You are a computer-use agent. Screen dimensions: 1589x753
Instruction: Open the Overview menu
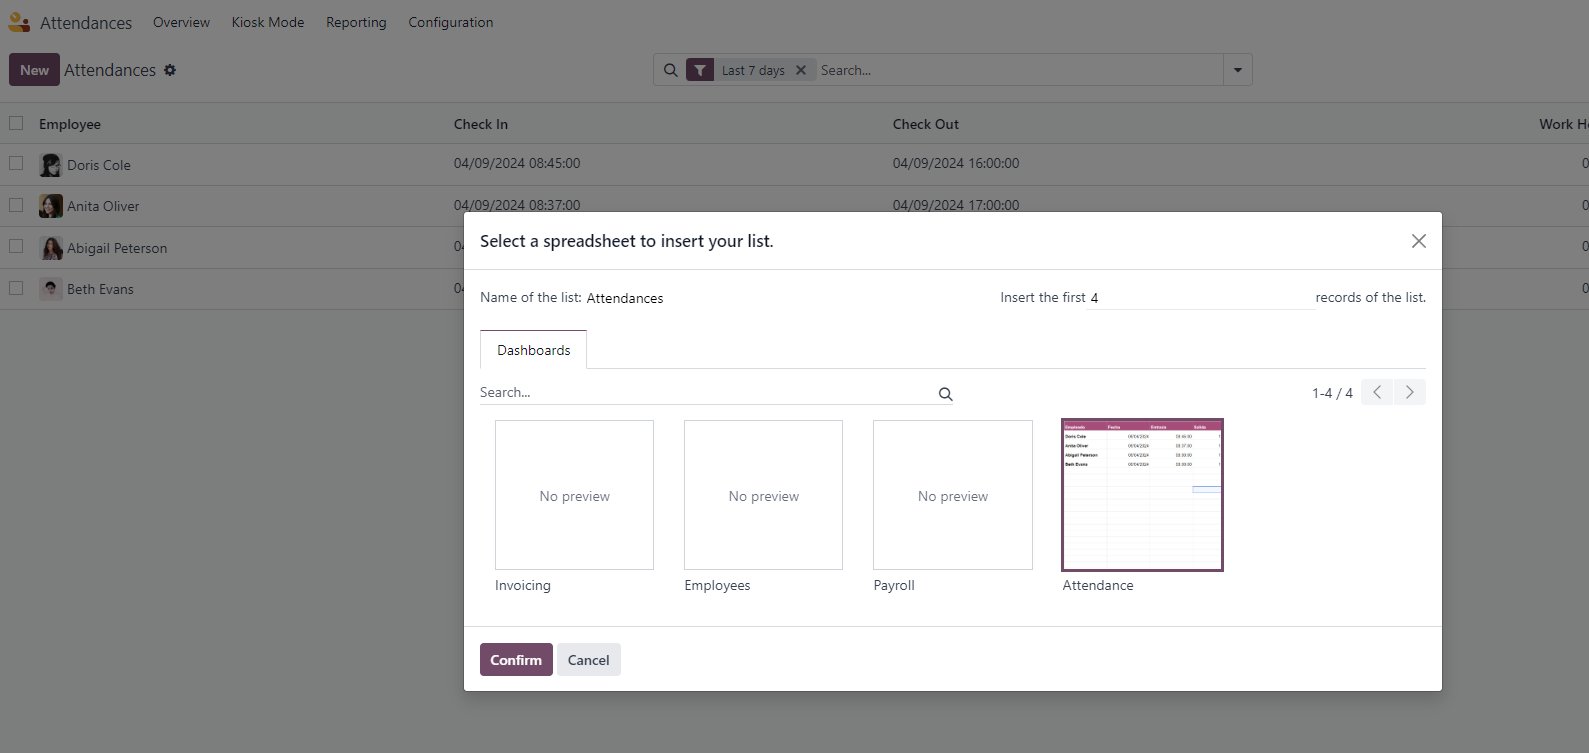pos(181,22)
